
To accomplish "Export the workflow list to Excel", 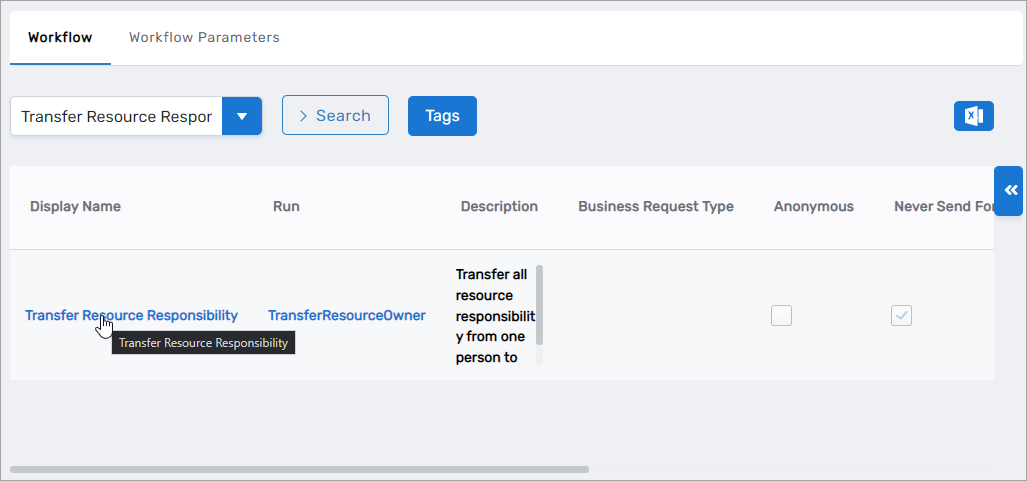I will (x=973, y=116).
